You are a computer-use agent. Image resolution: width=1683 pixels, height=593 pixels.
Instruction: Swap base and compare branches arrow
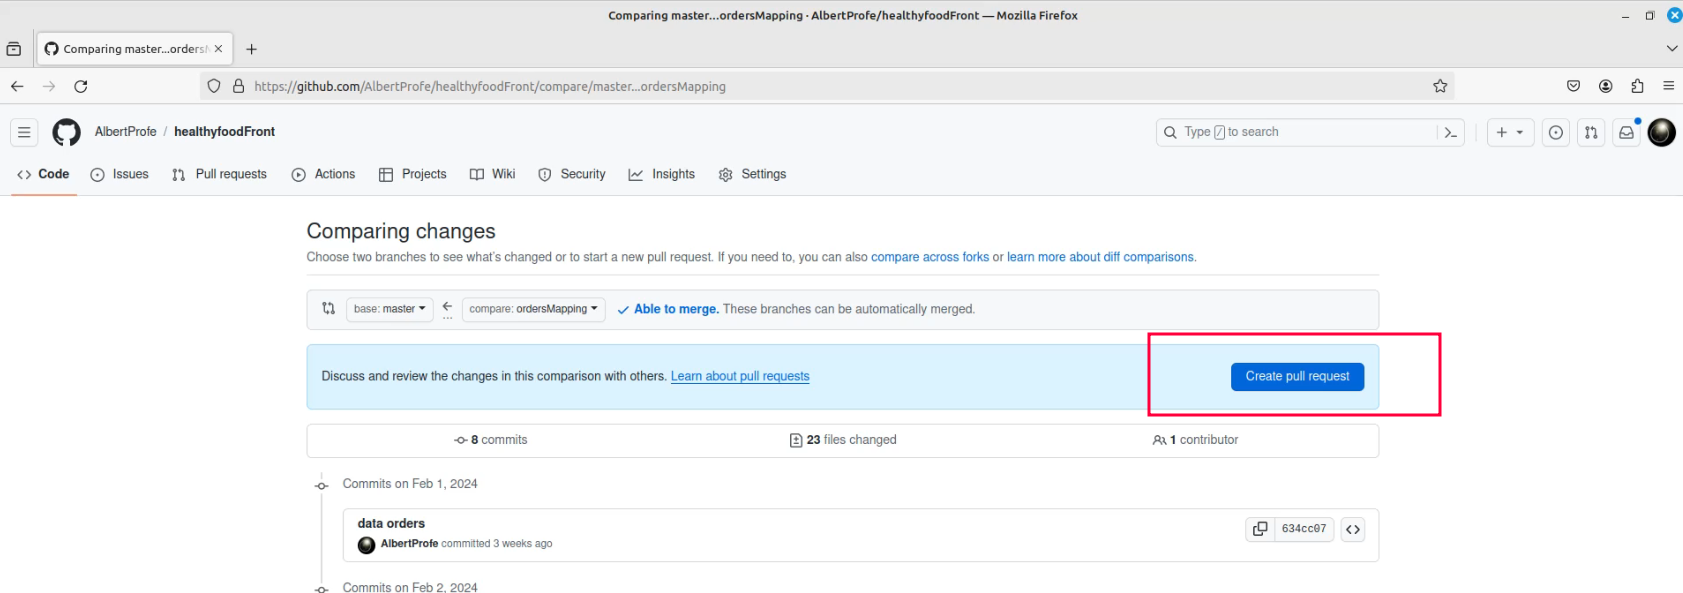tap(447, 309)
